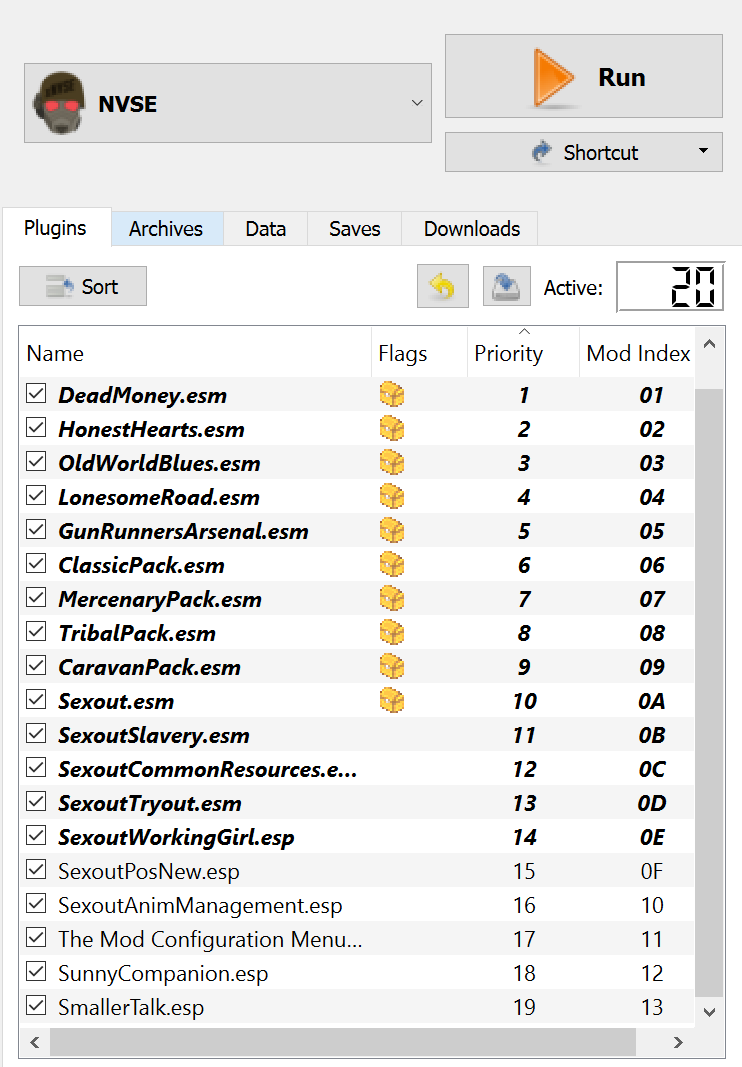Viewport: 742px width, 1067px height.
Task: Open the Data tab
Action: [265, 229]
